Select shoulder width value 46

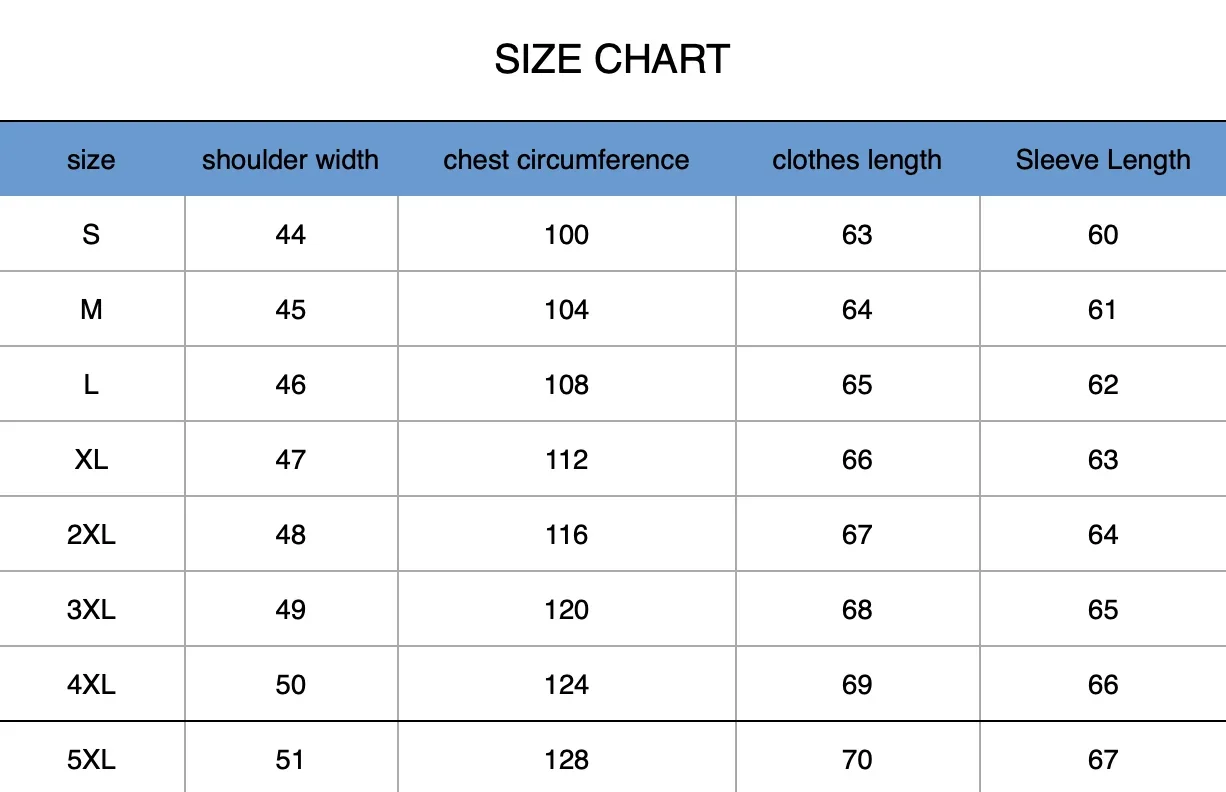(x=290, y=384)
